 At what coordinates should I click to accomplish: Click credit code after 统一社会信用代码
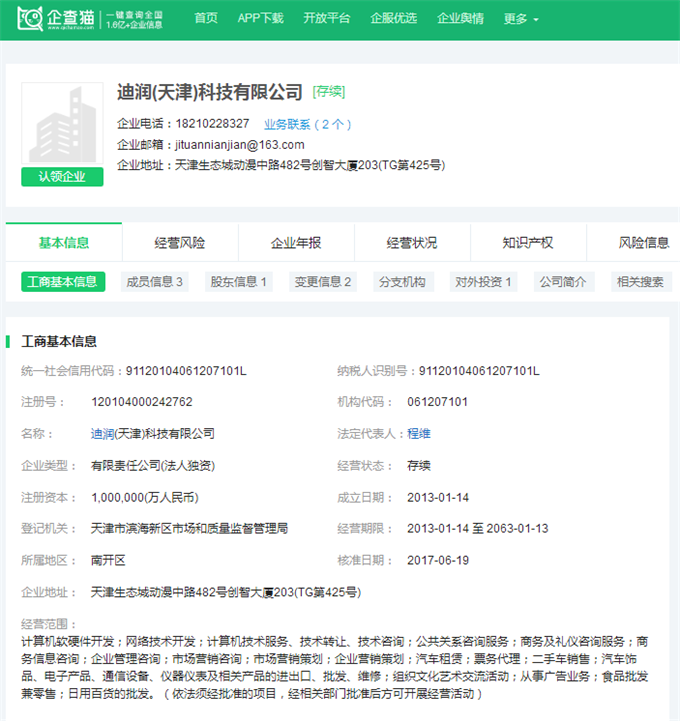coord(186,371)
